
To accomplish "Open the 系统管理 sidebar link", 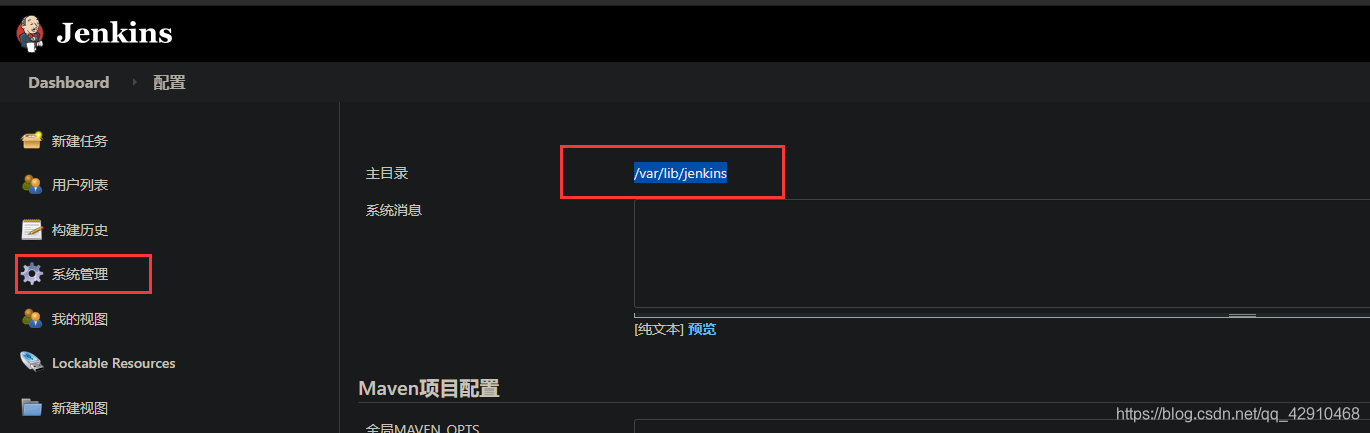I will (x=80, y=274).
